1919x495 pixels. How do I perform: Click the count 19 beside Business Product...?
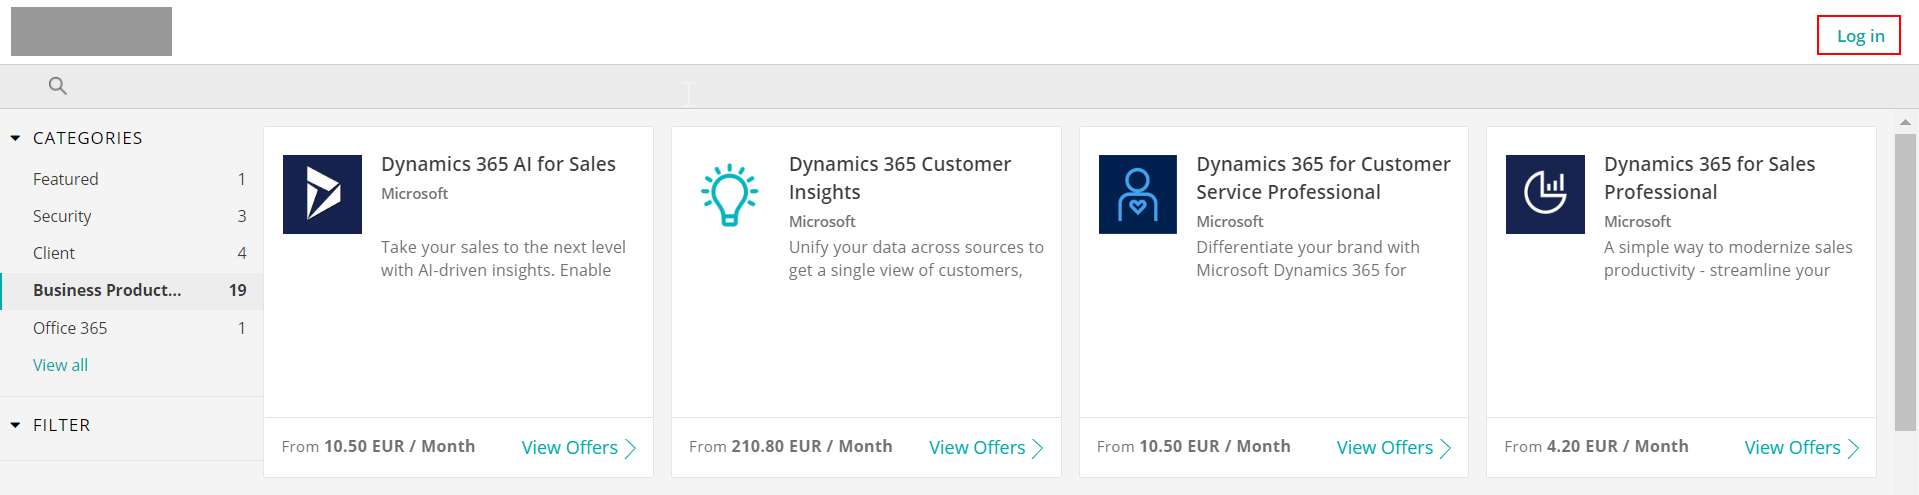click(x=237, y=290)
